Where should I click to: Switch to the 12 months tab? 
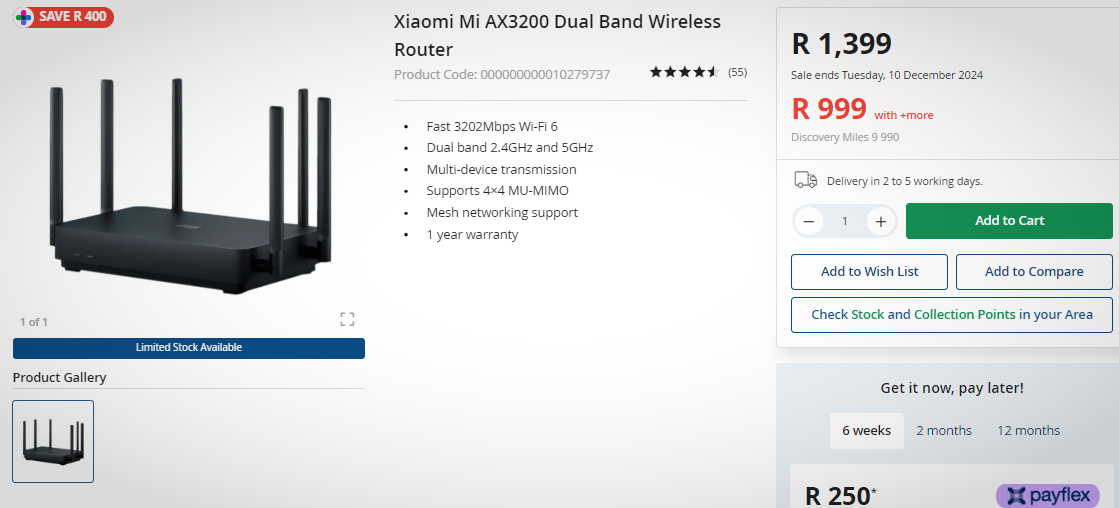[x=1028, y=430]
